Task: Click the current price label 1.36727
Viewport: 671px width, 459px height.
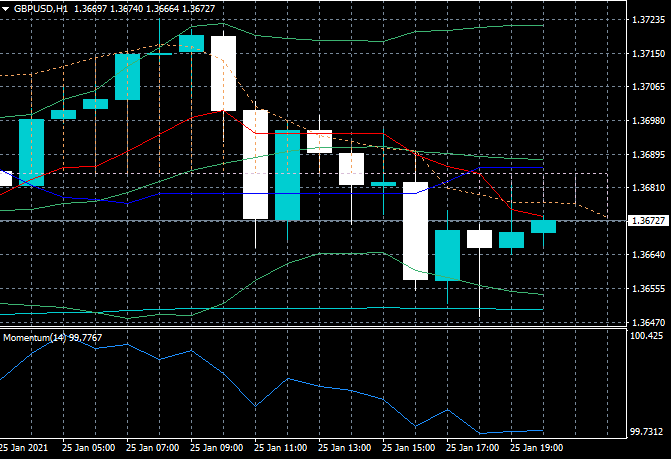Action: click(648, 221)
